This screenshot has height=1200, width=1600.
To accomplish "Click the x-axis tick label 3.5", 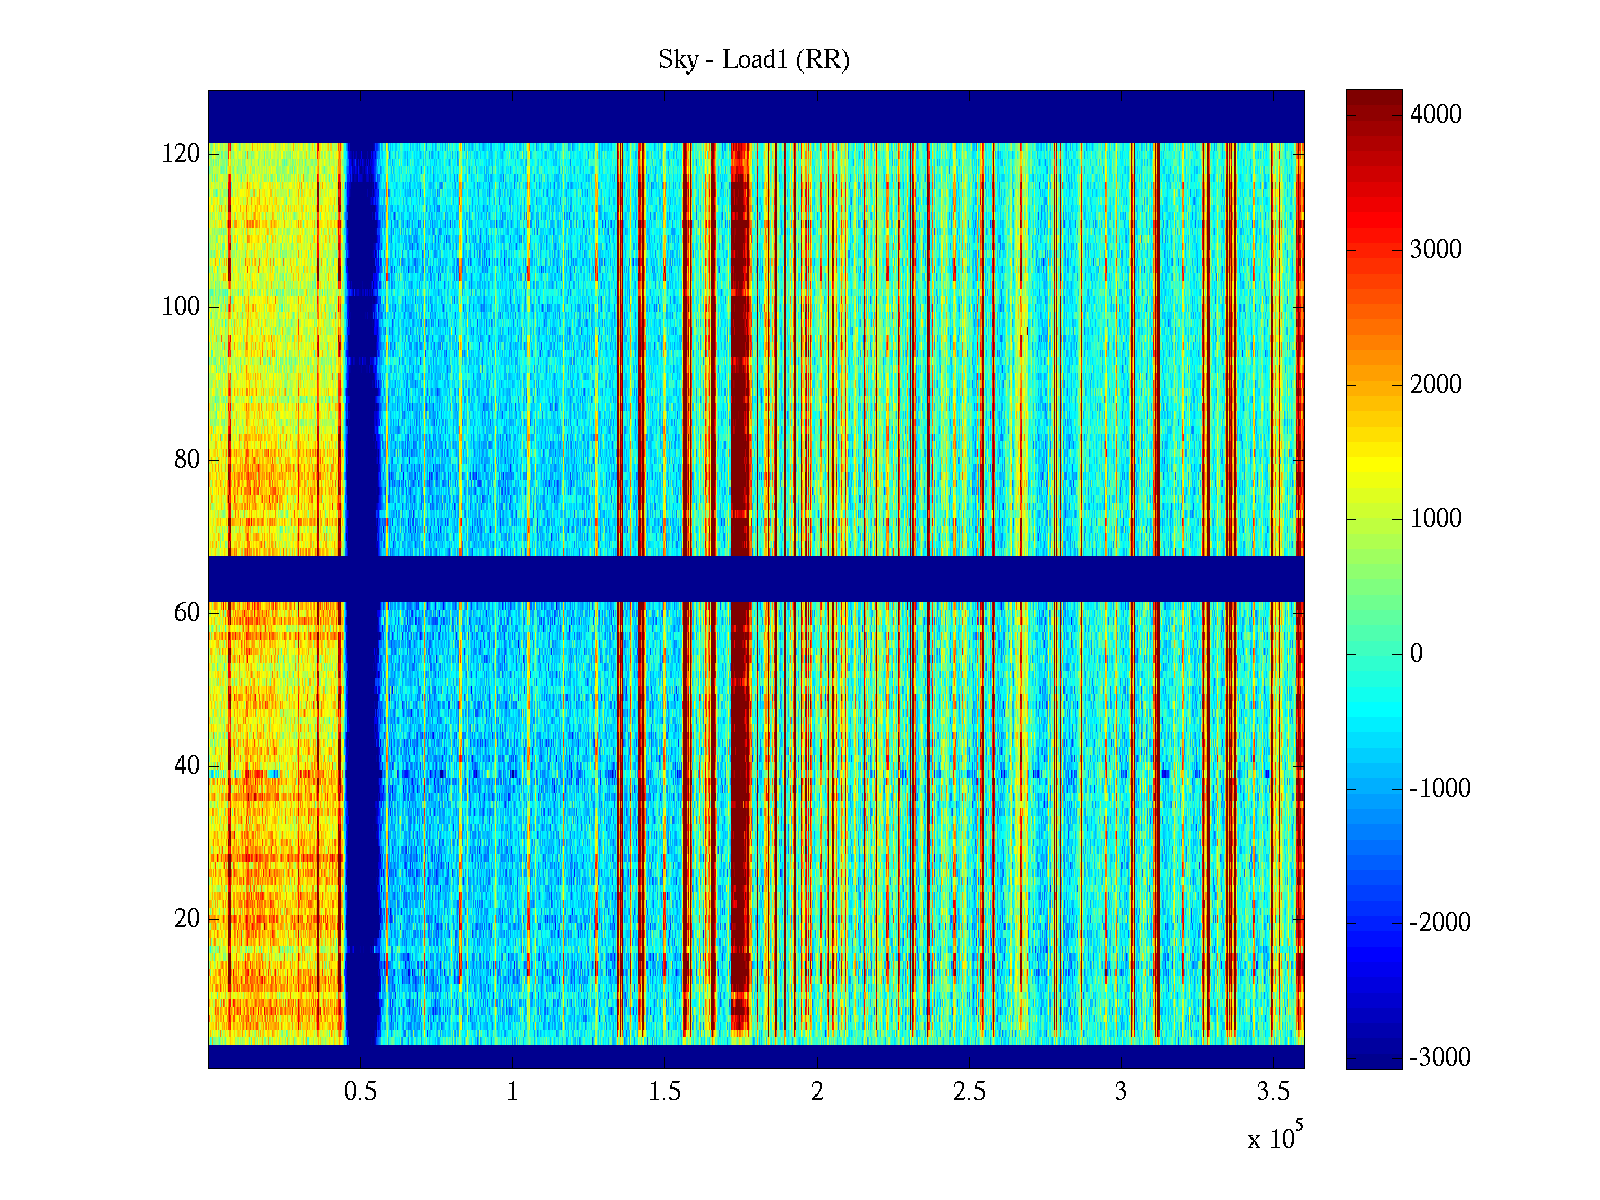I will 1273,1092.
